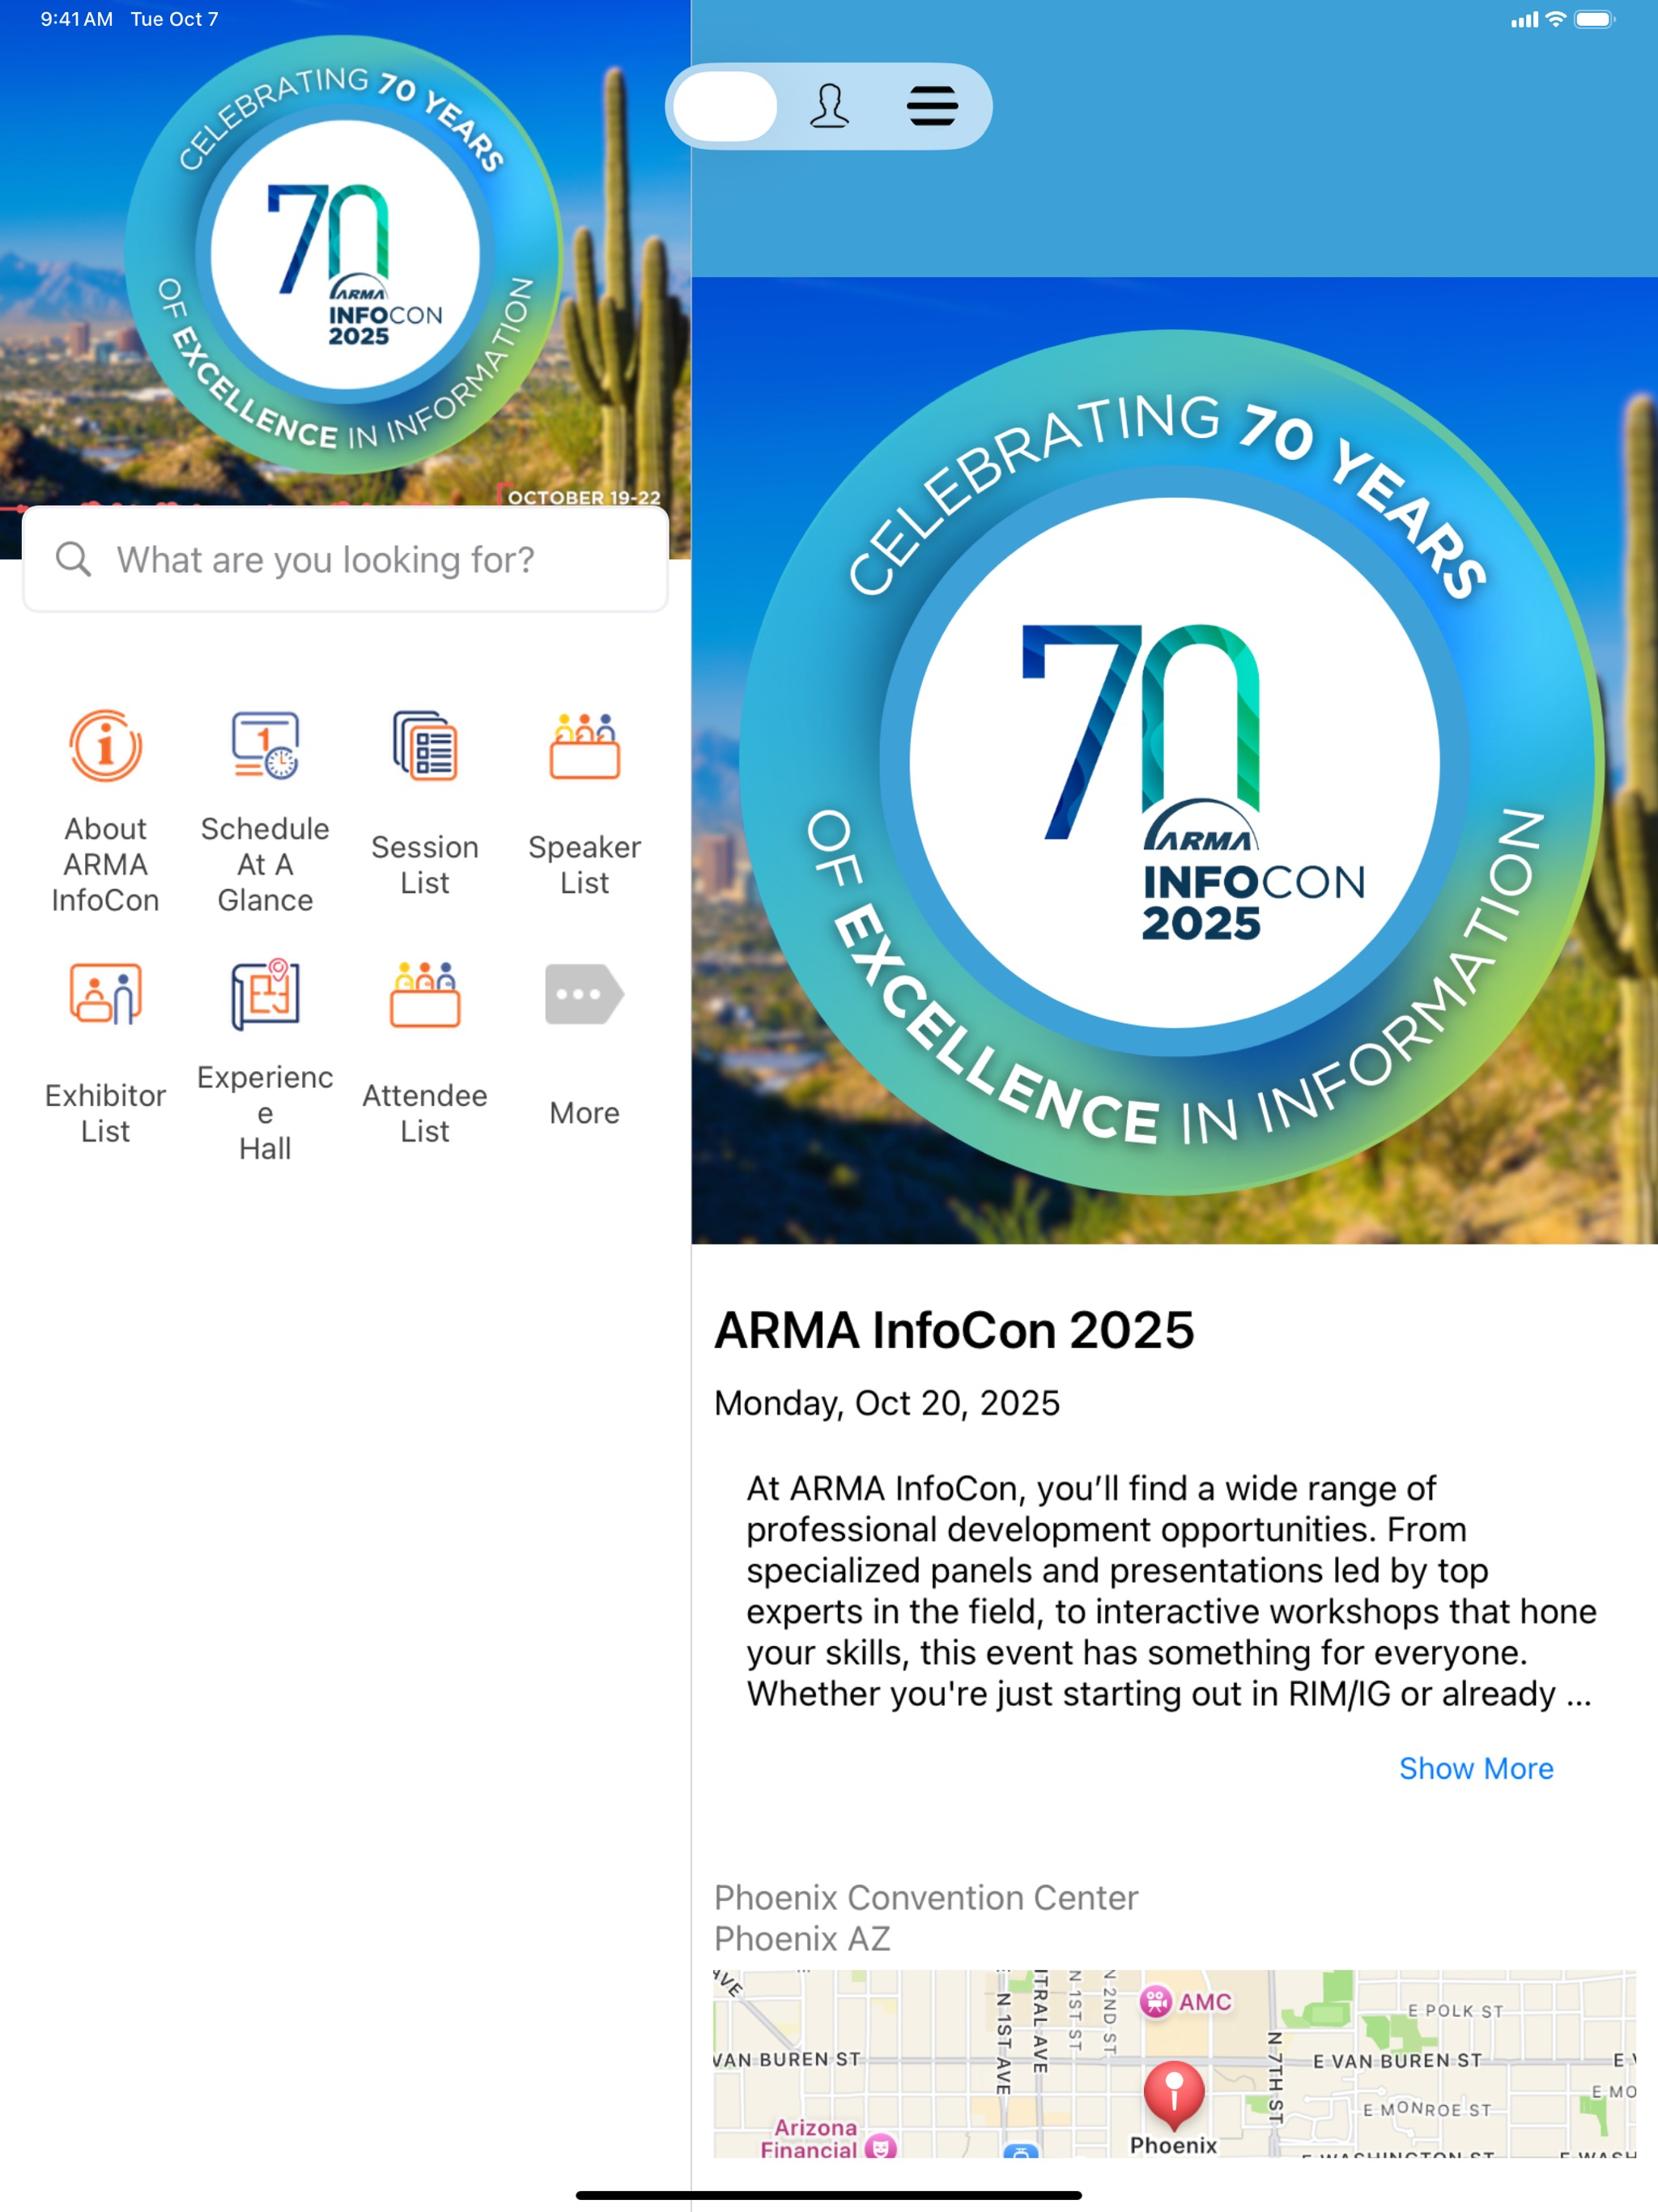This screenshot has height=2212, width=1658.
Task: Open Schedule At A Glance icon
Action: (265, 746)
